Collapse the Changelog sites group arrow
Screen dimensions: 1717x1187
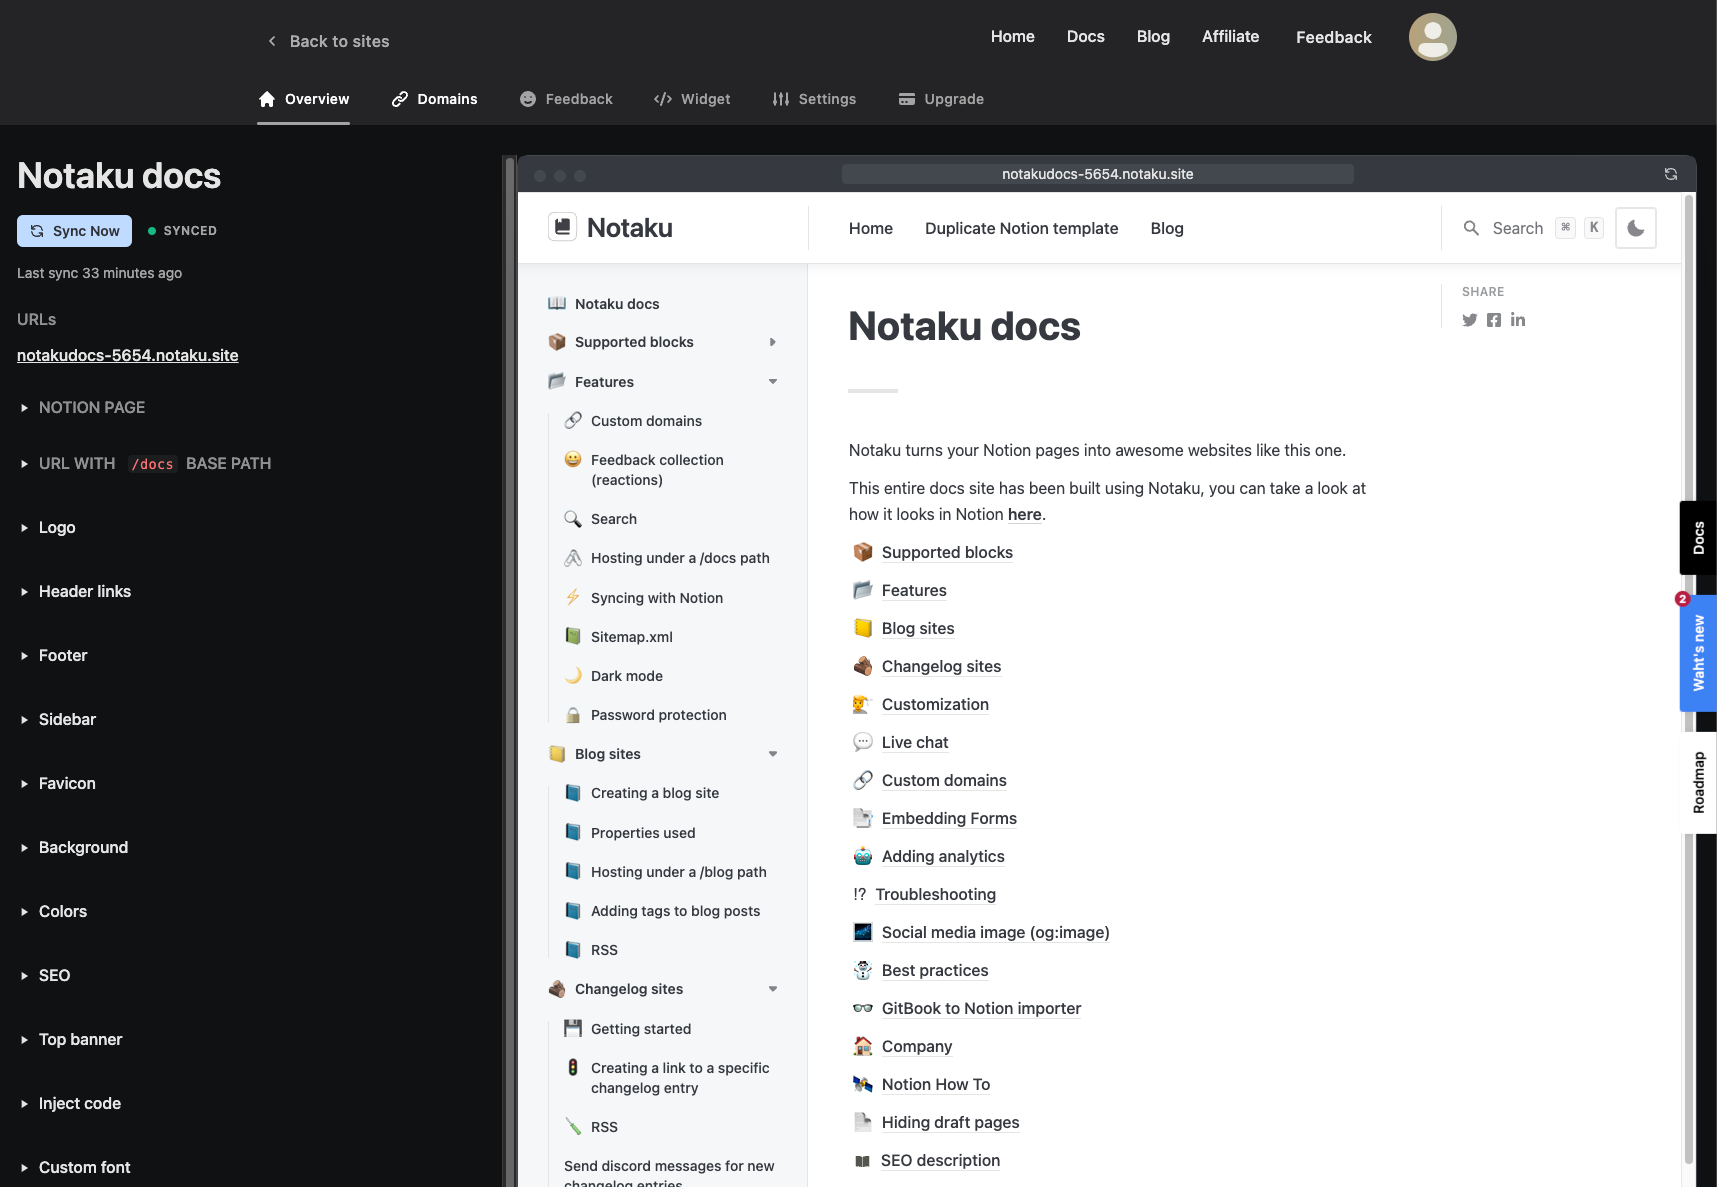(x=773, y=989)
